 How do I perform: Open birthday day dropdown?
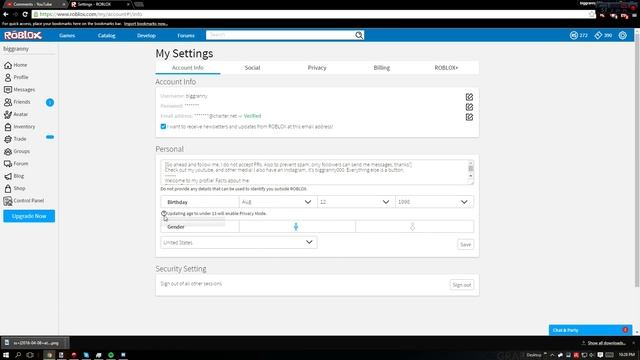coord(356,202)
